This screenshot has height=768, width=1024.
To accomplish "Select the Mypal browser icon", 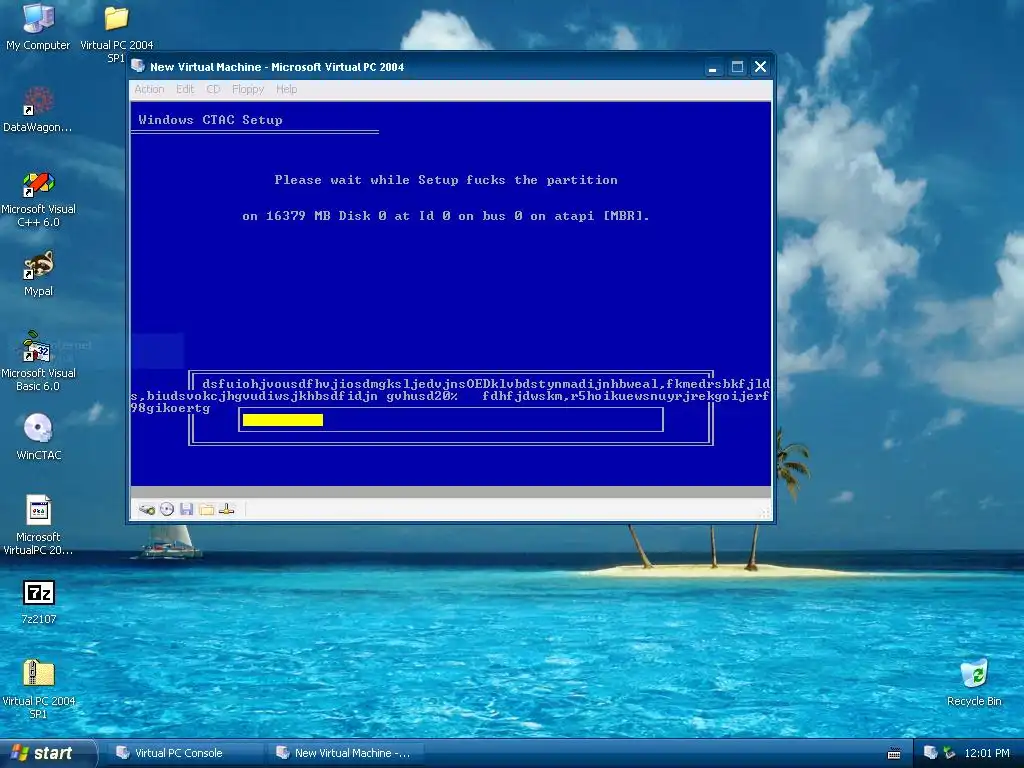I will coord(38,274).
